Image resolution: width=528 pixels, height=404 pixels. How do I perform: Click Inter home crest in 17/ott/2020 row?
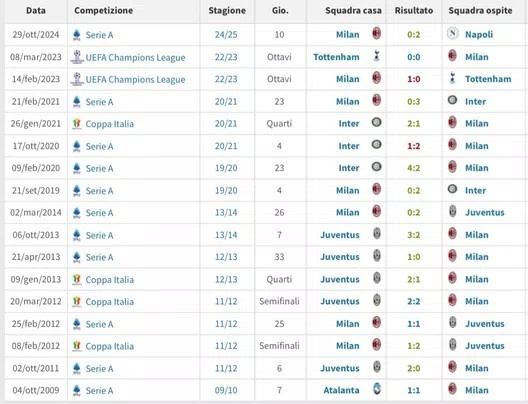[x=376, y=145]
